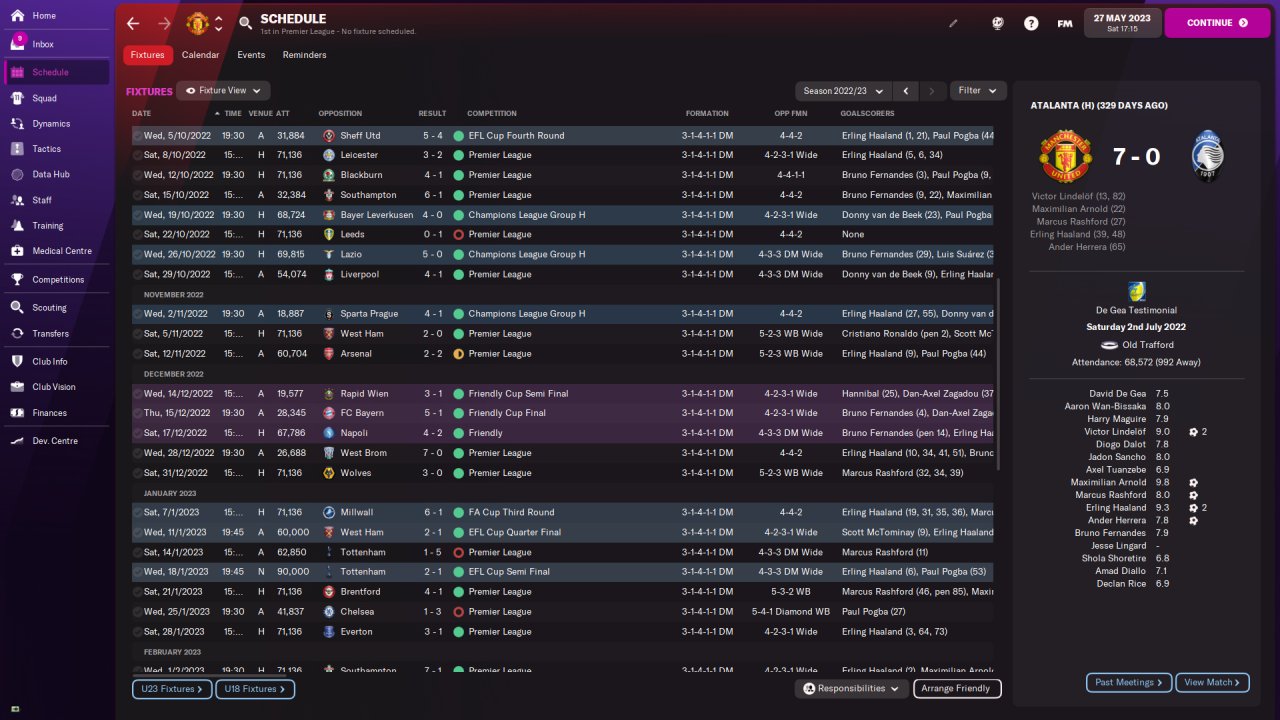Tick the Chelsea fixture row checkbox

tap(137, 612)
